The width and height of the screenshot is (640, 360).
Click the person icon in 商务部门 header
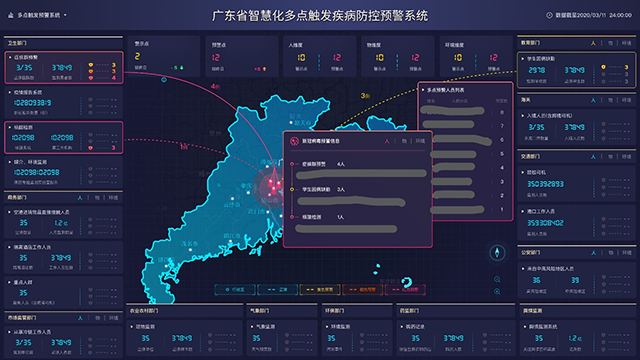(x=80, y=198)
